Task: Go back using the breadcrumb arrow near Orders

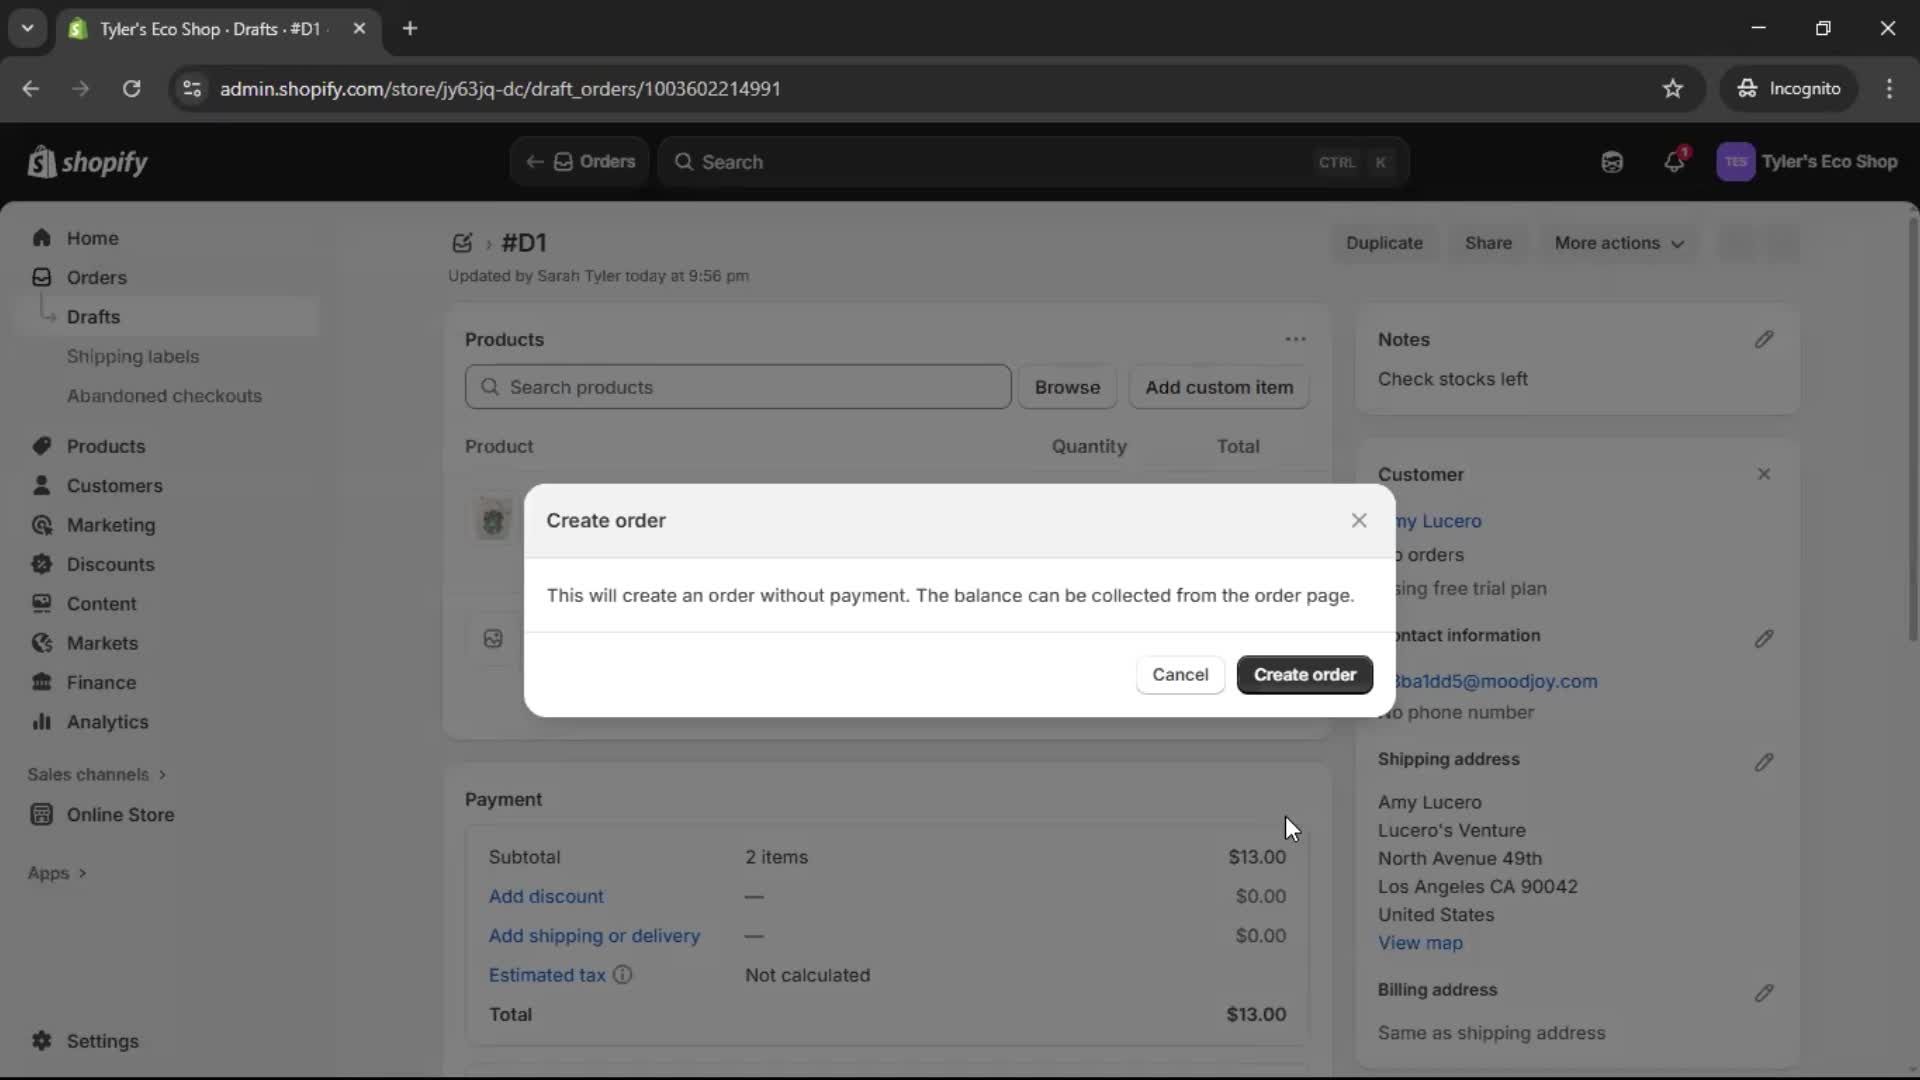Action: click(534, 162)
